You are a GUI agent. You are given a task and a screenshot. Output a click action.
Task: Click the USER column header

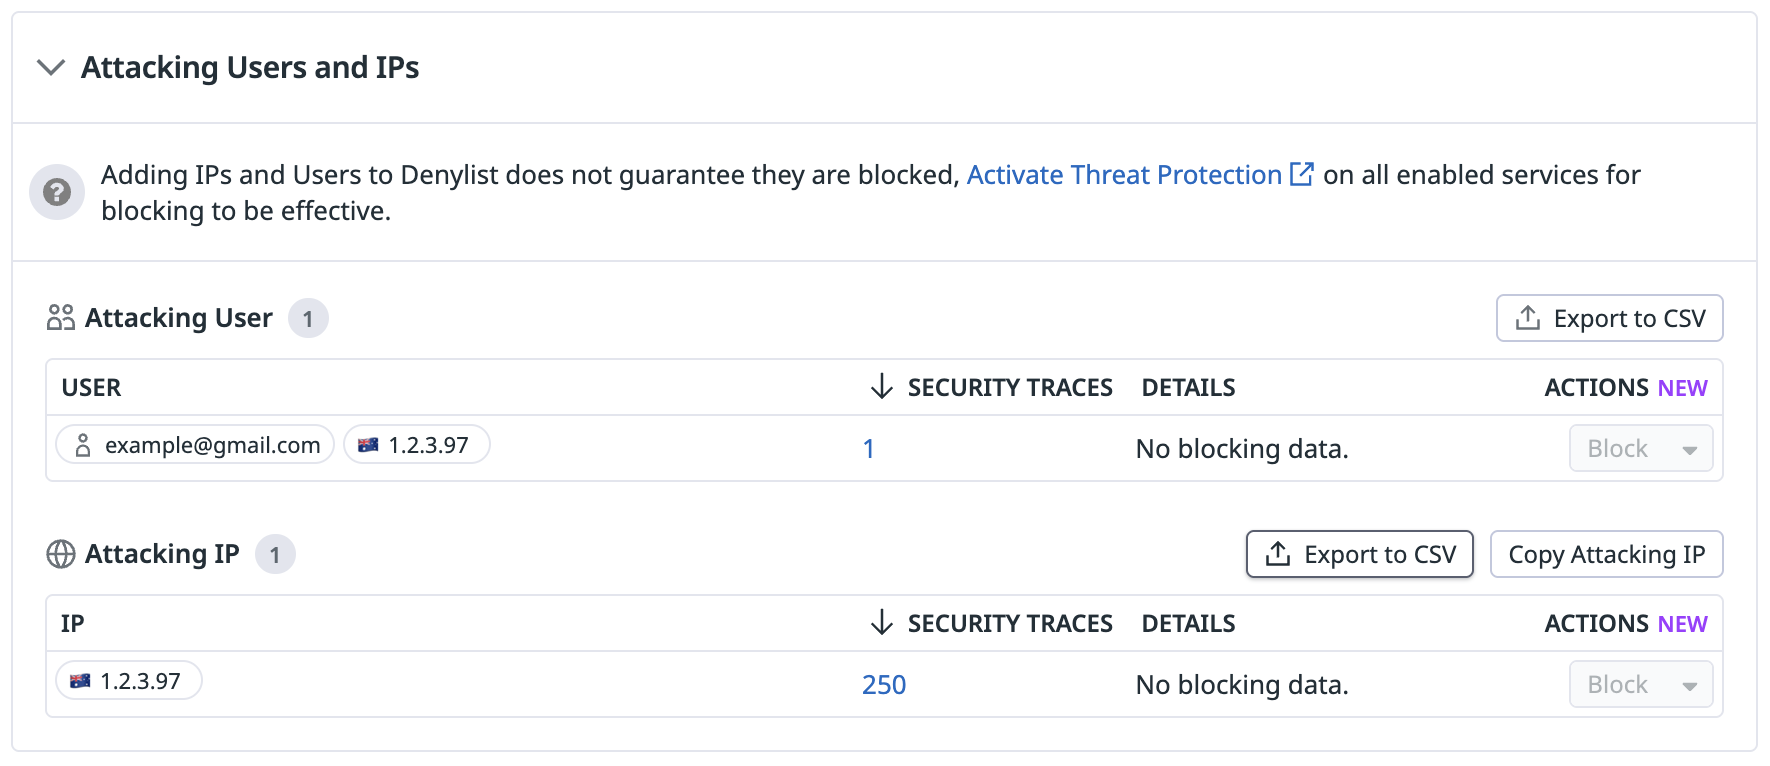tap(91, 388)
